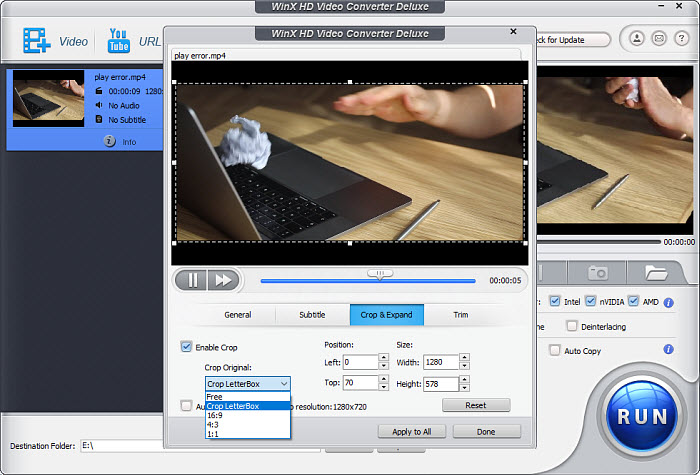The width and height of the screenshot is (700, 475).
Task: Click No Audio speaker icon
Action: tap(99, 105)
